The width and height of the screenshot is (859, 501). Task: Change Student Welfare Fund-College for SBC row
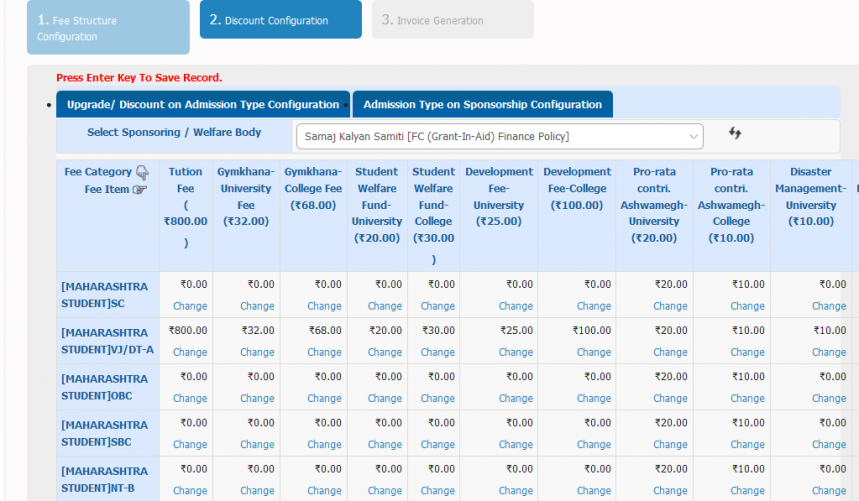[438, 445]
